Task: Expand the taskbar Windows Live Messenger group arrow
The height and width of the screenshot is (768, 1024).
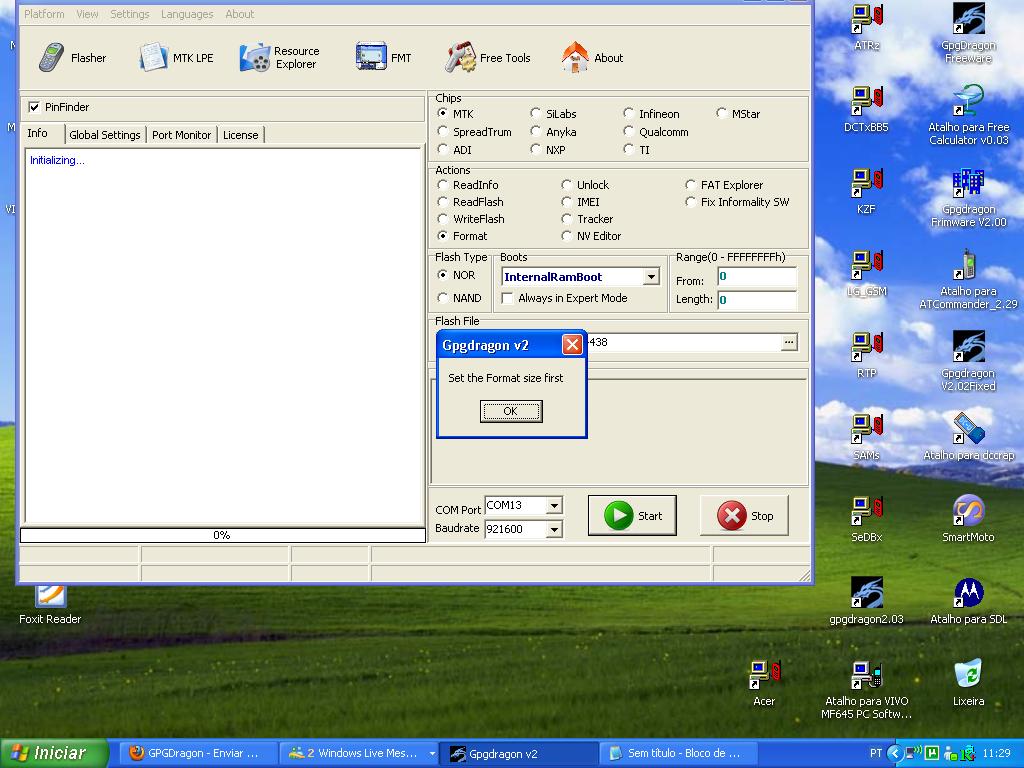Action: point(432,753)
